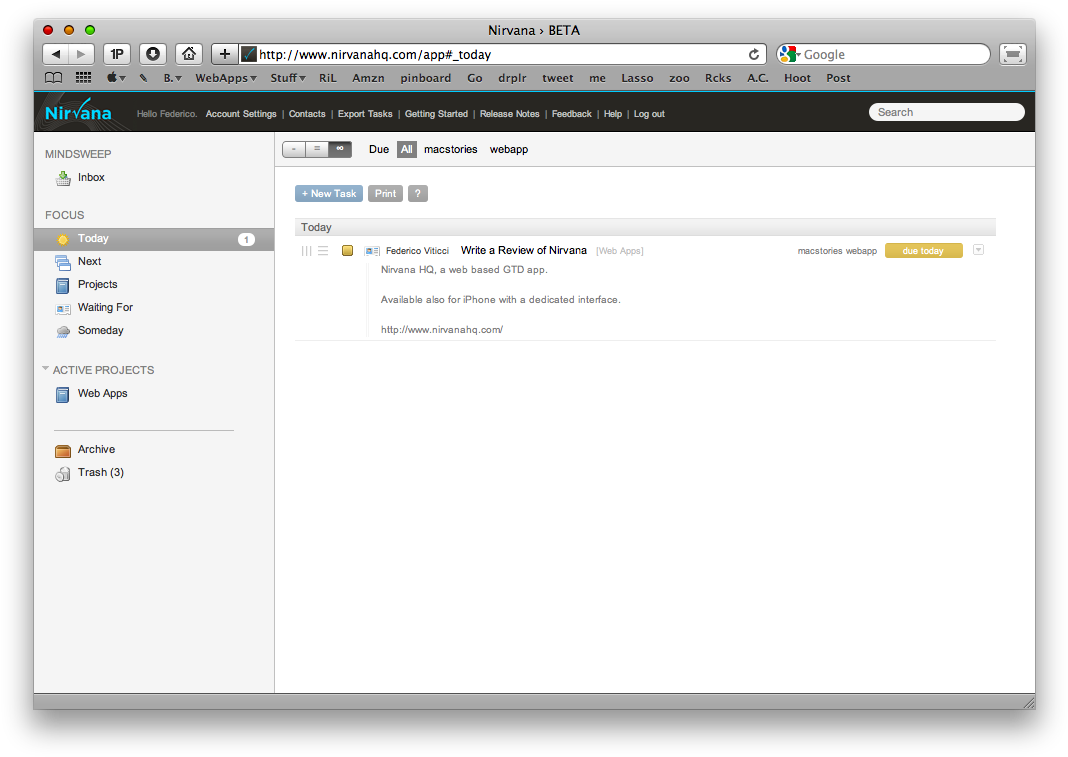Click the Trash can icon
The image size is (1068, 757).
point(63,474)
